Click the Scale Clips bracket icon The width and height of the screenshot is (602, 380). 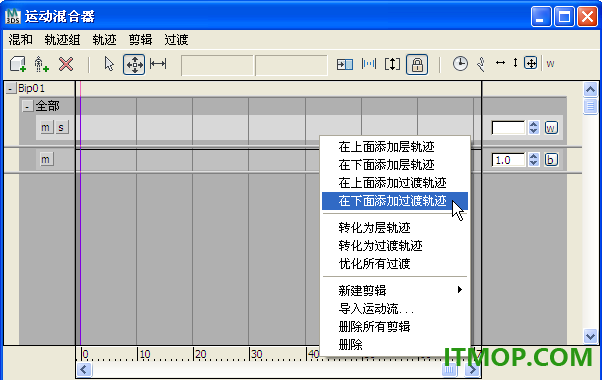tap(392, 64)
